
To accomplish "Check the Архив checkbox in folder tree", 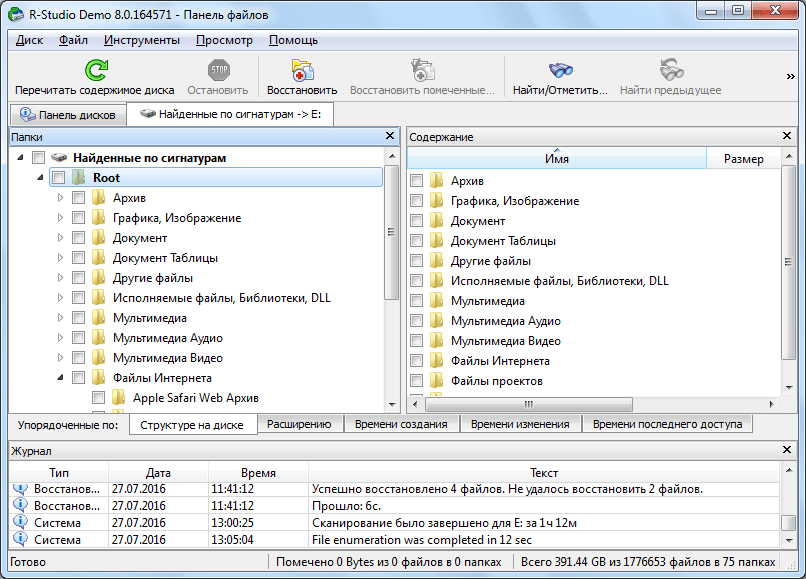I will pos(79,198).
